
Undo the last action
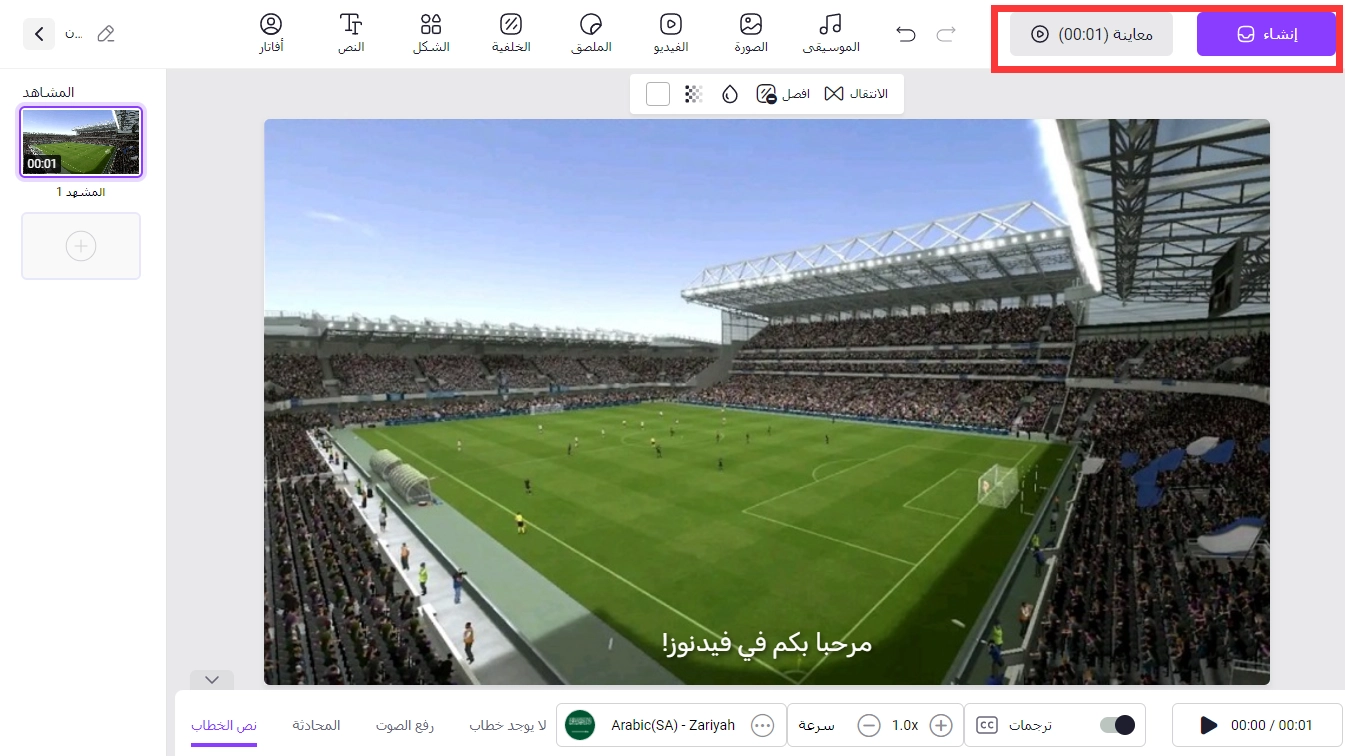coord(906,35)
